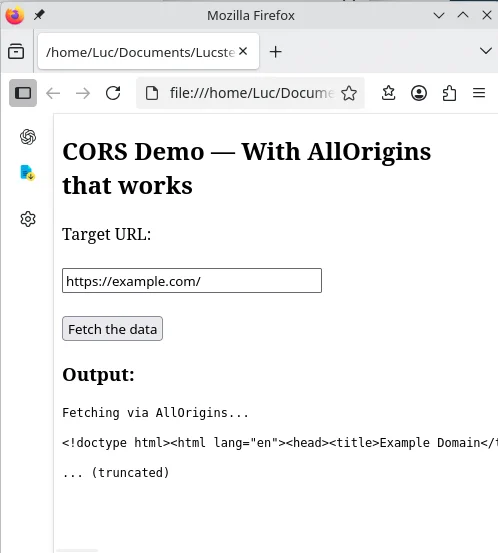Open the Firefox account icon
The width and height of the screenshot is (498, 553).
click(x=419, y=93)
